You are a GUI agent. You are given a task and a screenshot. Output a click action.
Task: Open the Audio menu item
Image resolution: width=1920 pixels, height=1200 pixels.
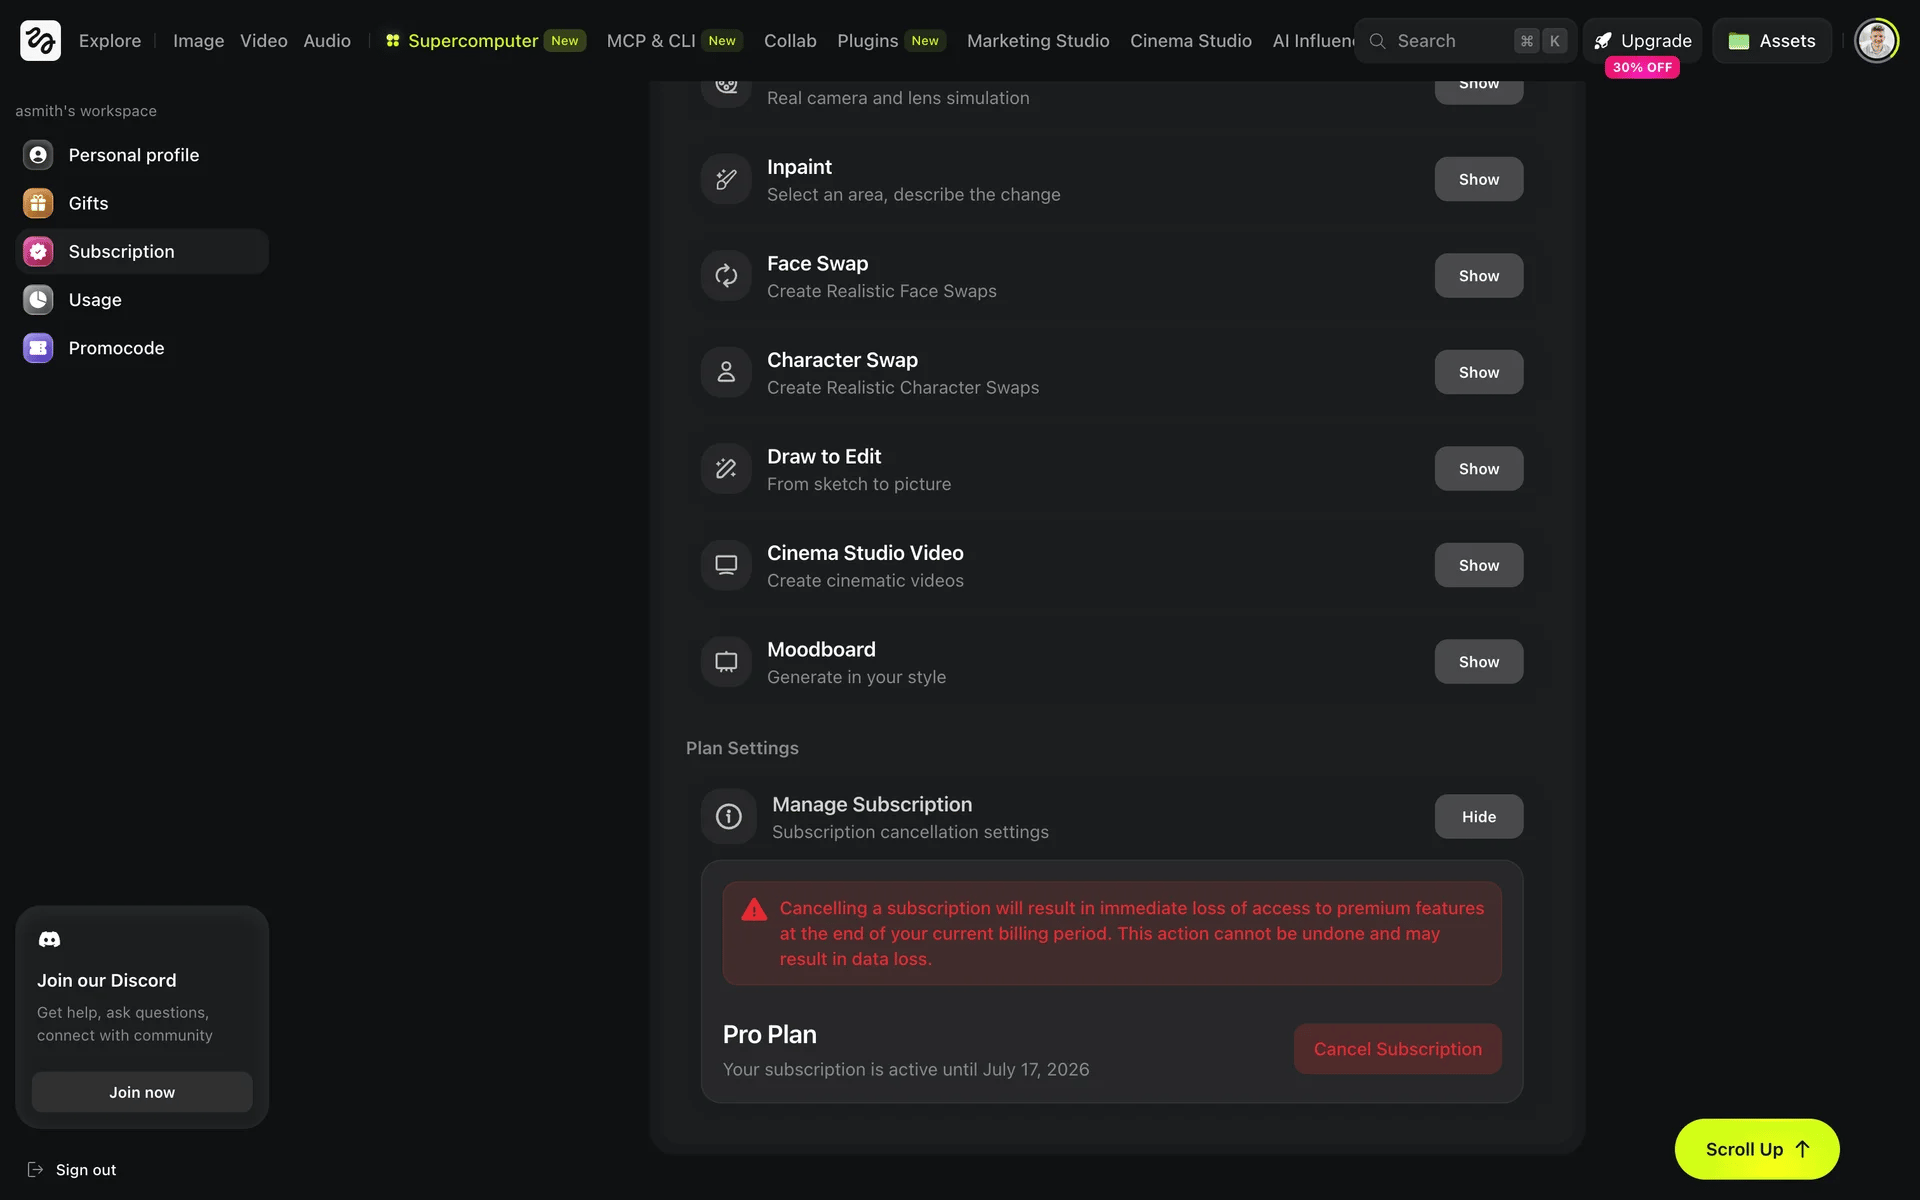click(327, 41)
